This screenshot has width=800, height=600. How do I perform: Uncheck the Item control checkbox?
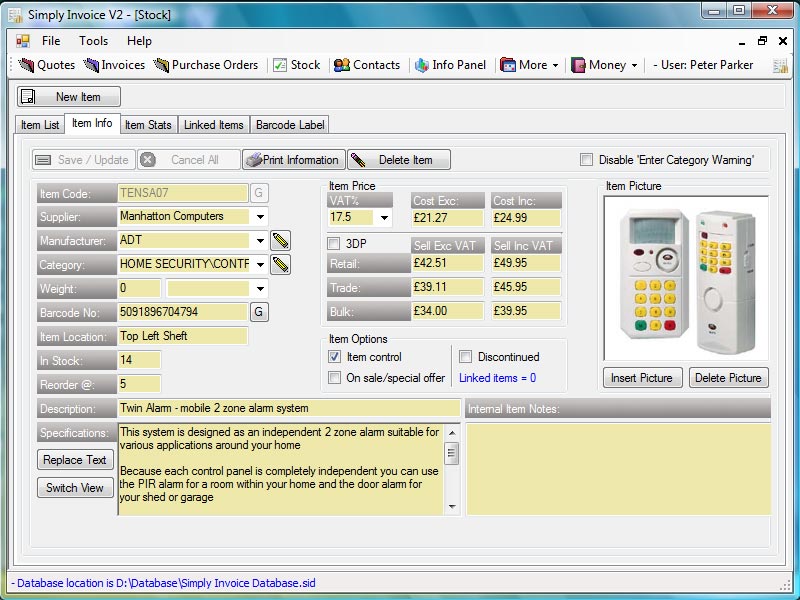pos(335,357)
